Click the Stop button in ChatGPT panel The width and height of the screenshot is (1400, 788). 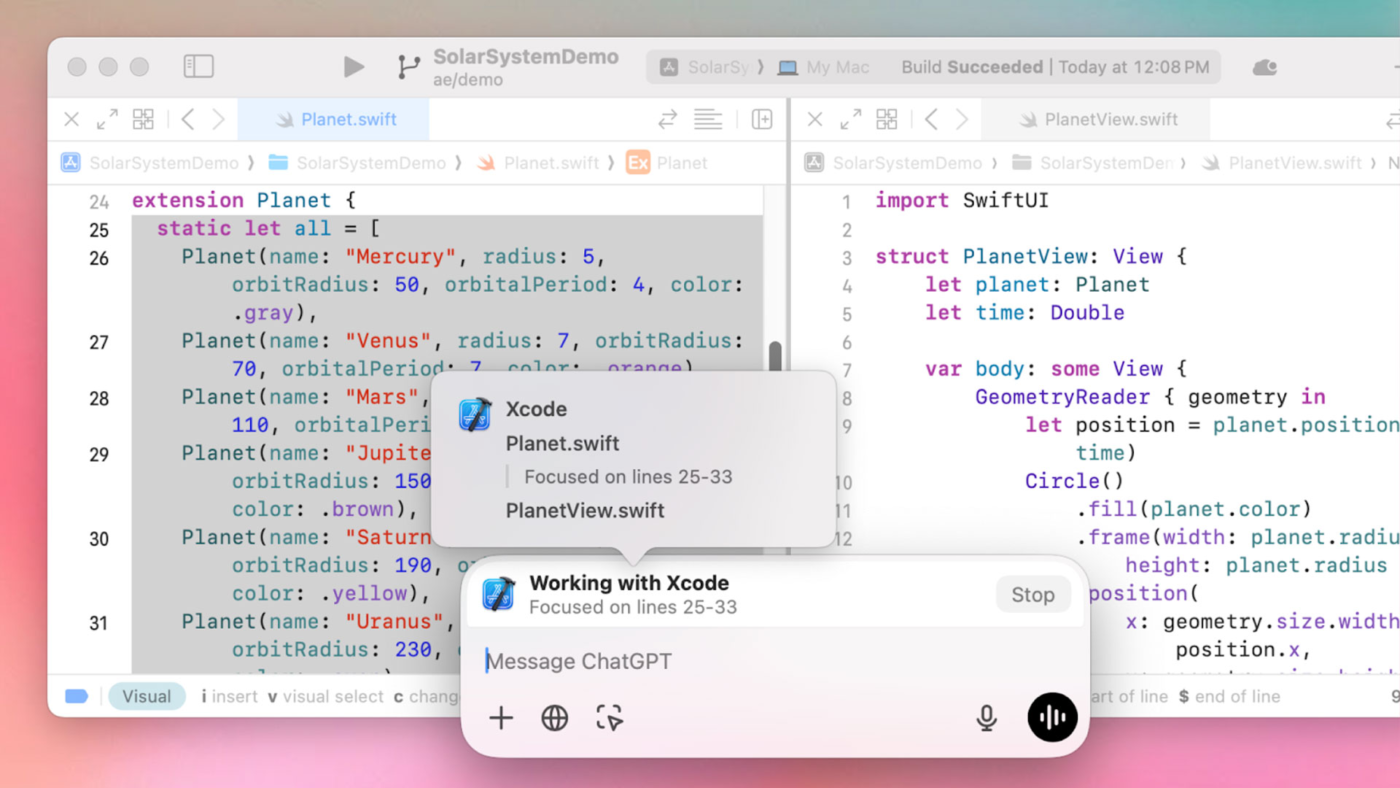click(1032, 595)
